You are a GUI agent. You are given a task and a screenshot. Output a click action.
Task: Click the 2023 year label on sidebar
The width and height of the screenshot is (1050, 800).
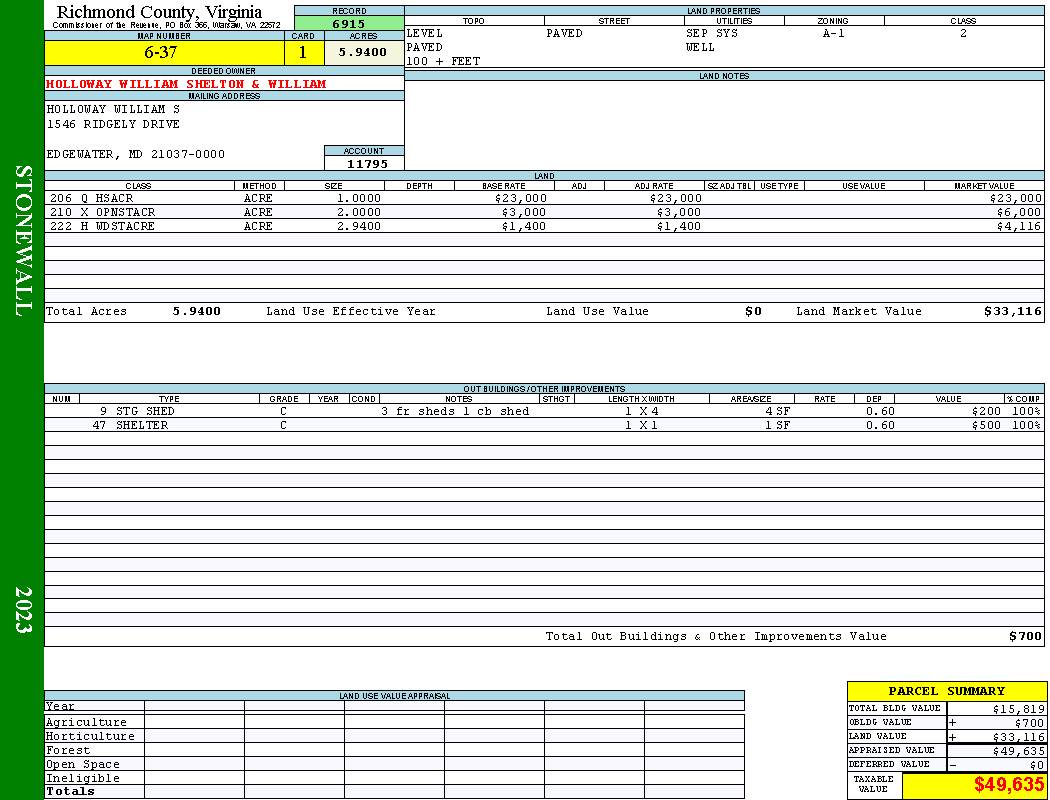coord(23,610)
